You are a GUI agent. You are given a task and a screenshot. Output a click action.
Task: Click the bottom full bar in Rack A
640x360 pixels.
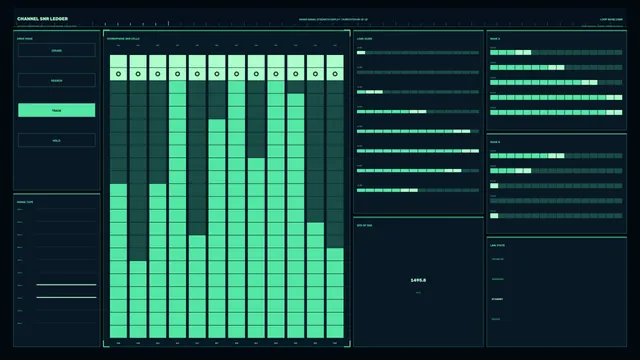[556, 112]
